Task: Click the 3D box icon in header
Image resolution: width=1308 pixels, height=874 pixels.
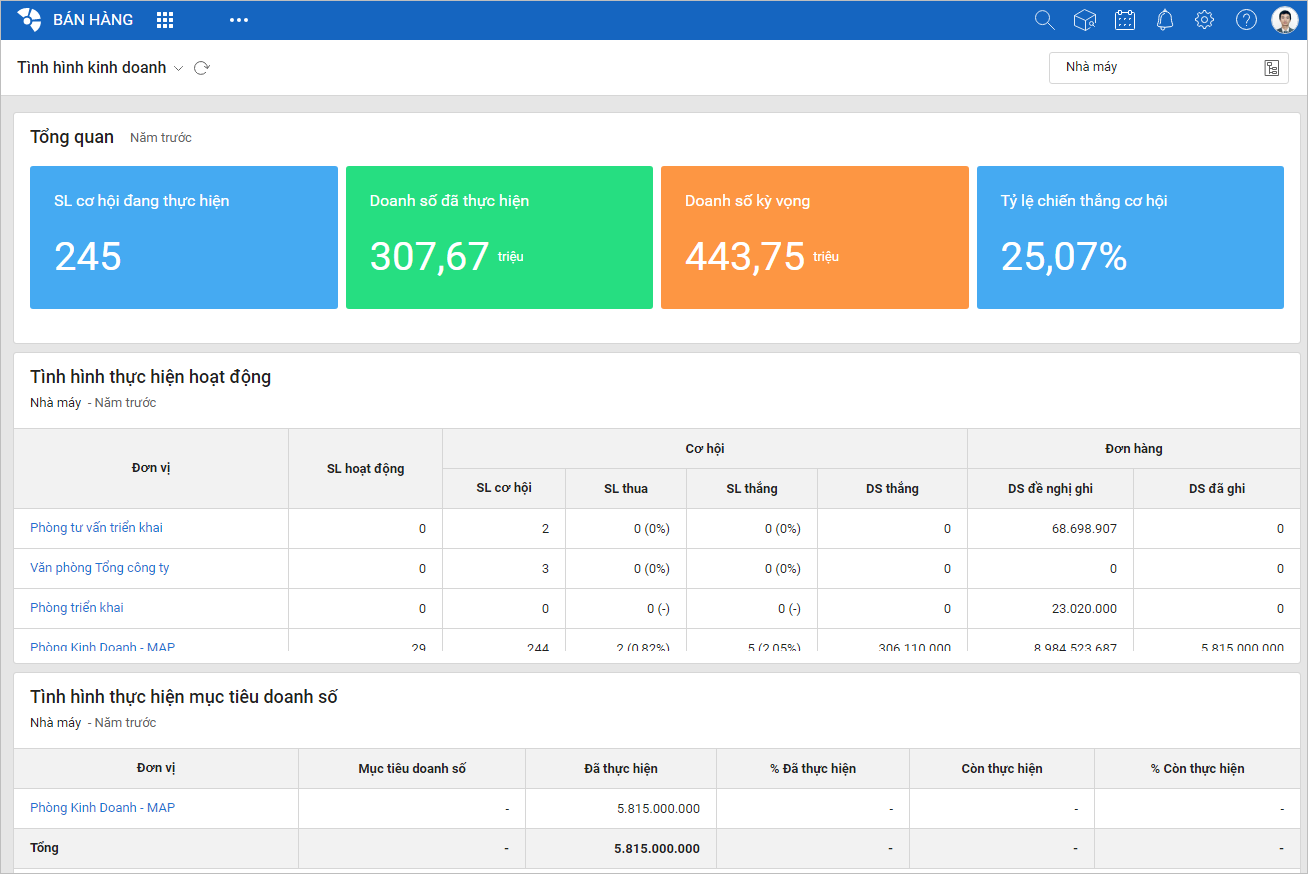Action: [x=1084, y=20]
